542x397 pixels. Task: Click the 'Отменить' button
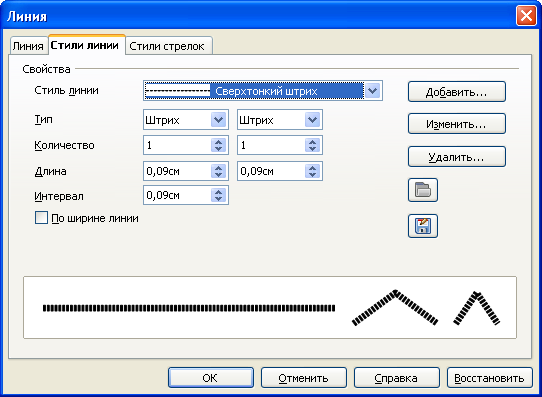tap(304, 378)
